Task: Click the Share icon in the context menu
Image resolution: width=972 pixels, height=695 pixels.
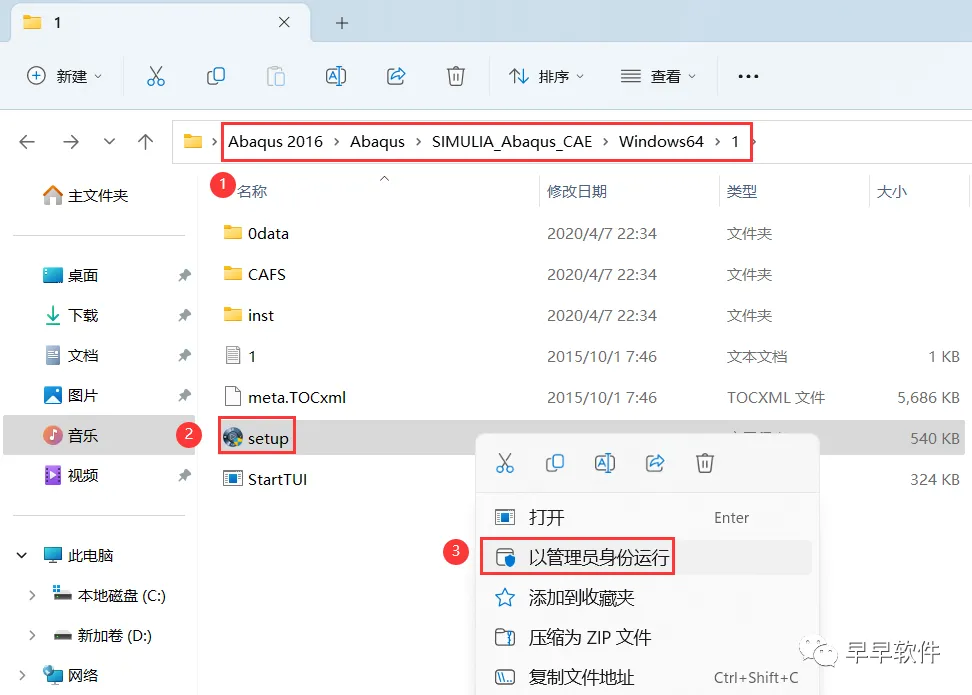Action: tap(655, 463)
